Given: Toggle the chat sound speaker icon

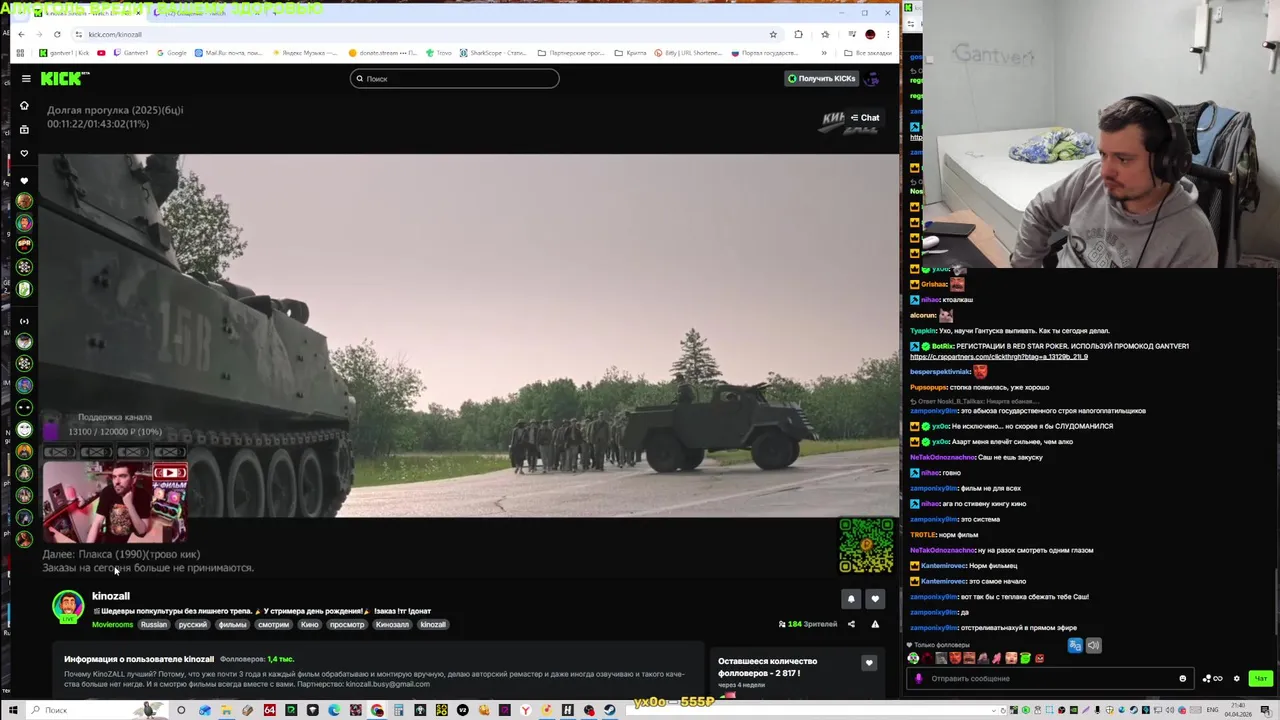Looking at the screenshot, I should point(1093,645).
